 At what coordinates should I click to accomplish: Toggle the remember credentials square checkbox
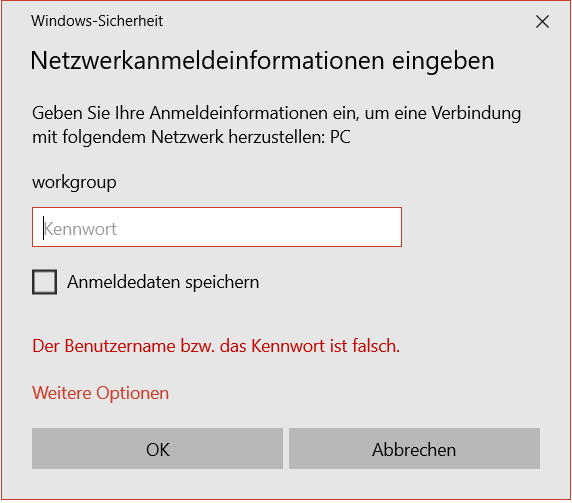45,282
